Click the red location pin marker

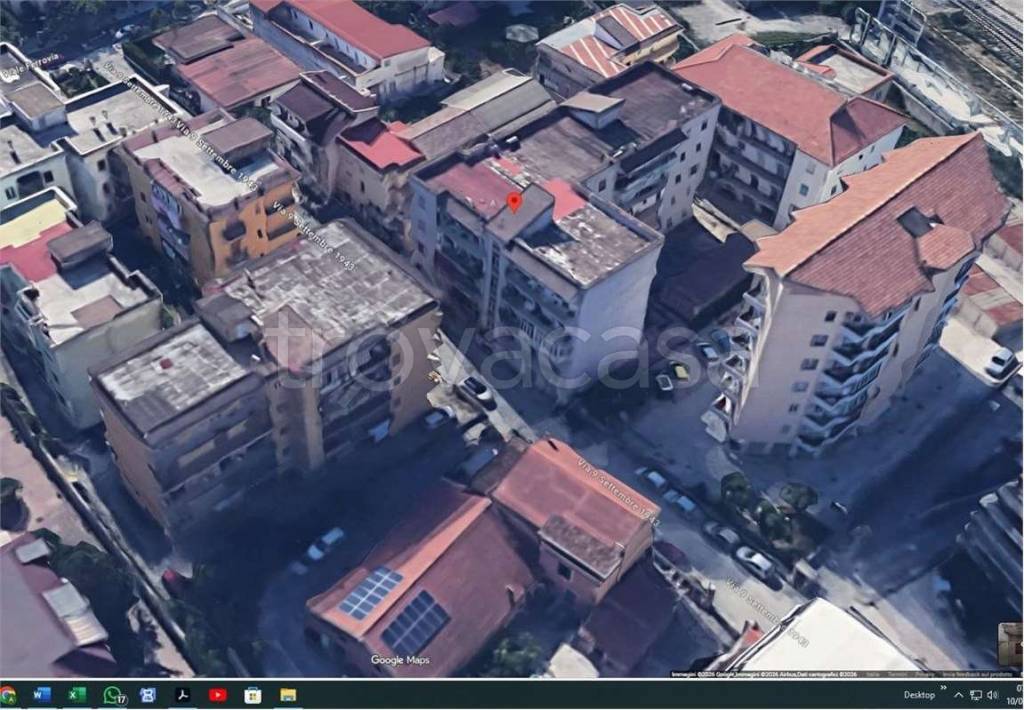(514, 202)
